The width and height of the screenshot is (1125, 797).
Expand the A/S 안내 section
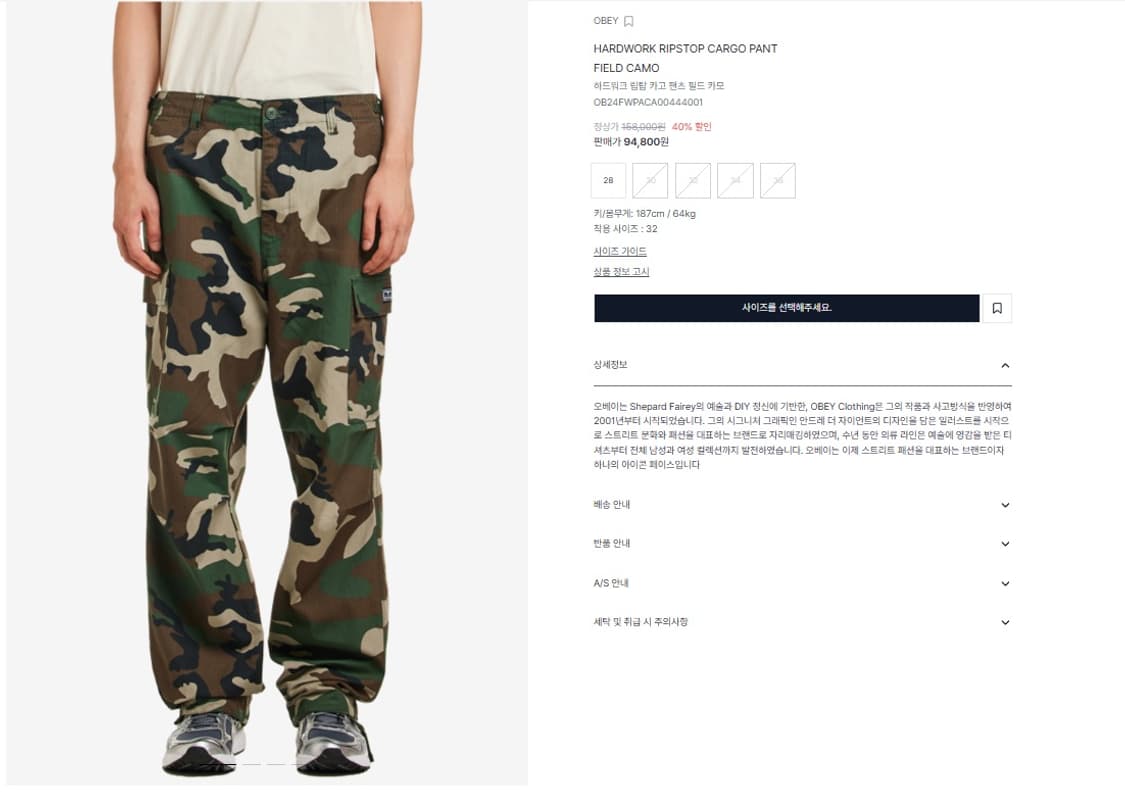[802, 583]
